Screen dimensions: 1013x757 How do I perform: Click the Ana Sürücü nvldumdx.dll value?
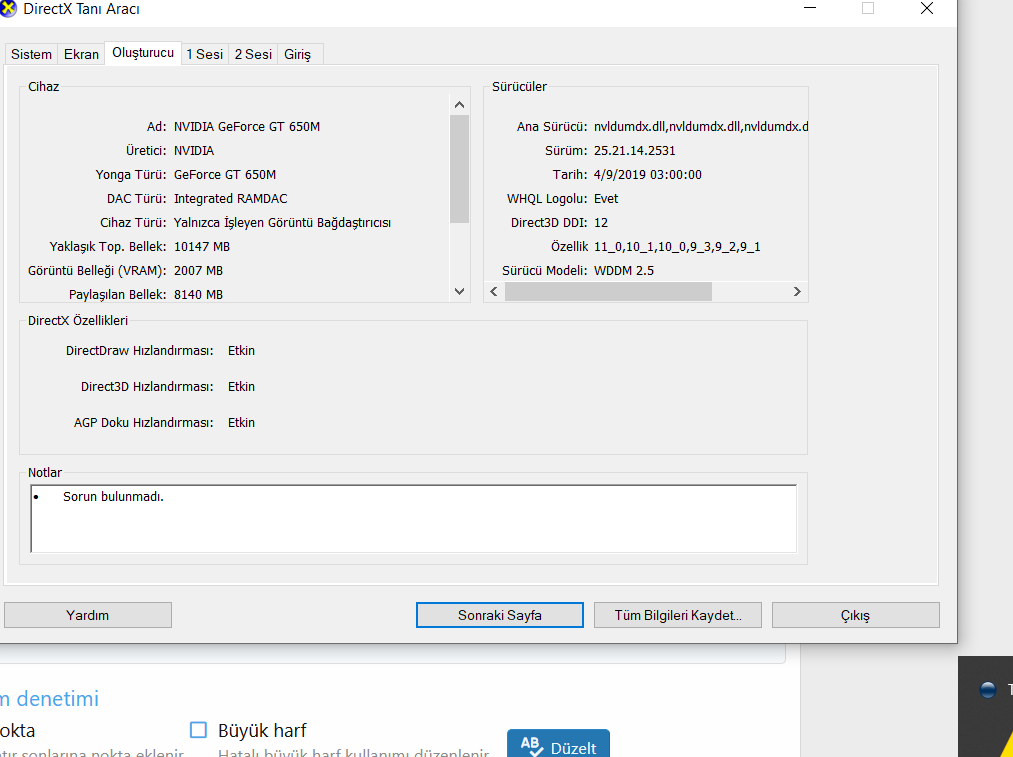point(701,127)
